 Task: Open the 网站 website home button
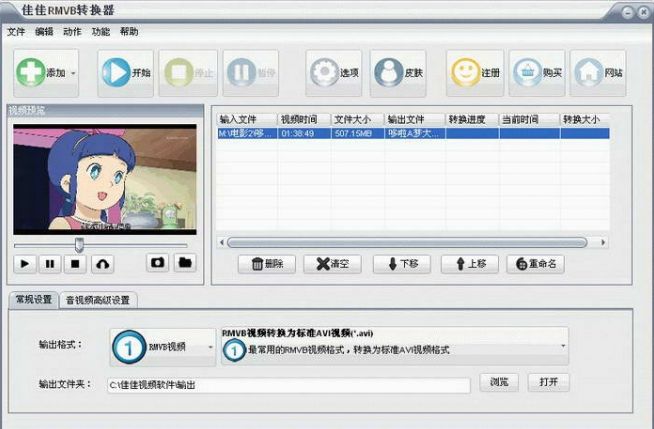coord(598,73)
